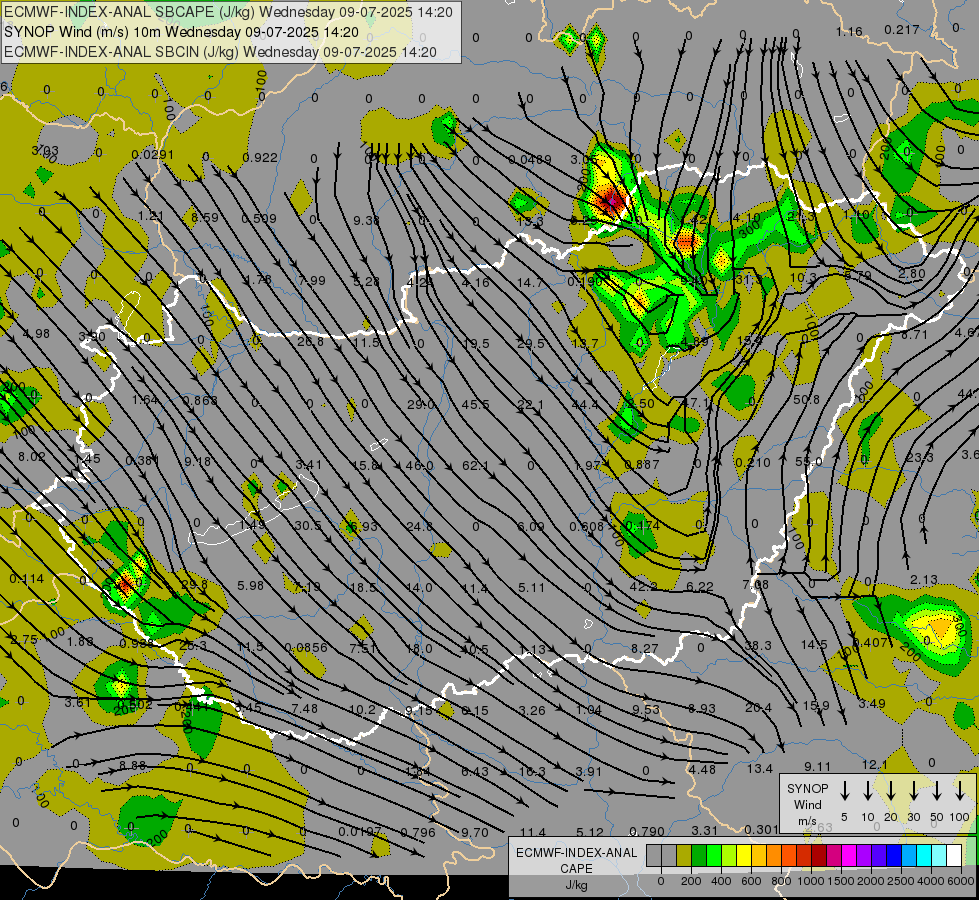Click the '42.2' value on the map

click(x=644, y=586)
